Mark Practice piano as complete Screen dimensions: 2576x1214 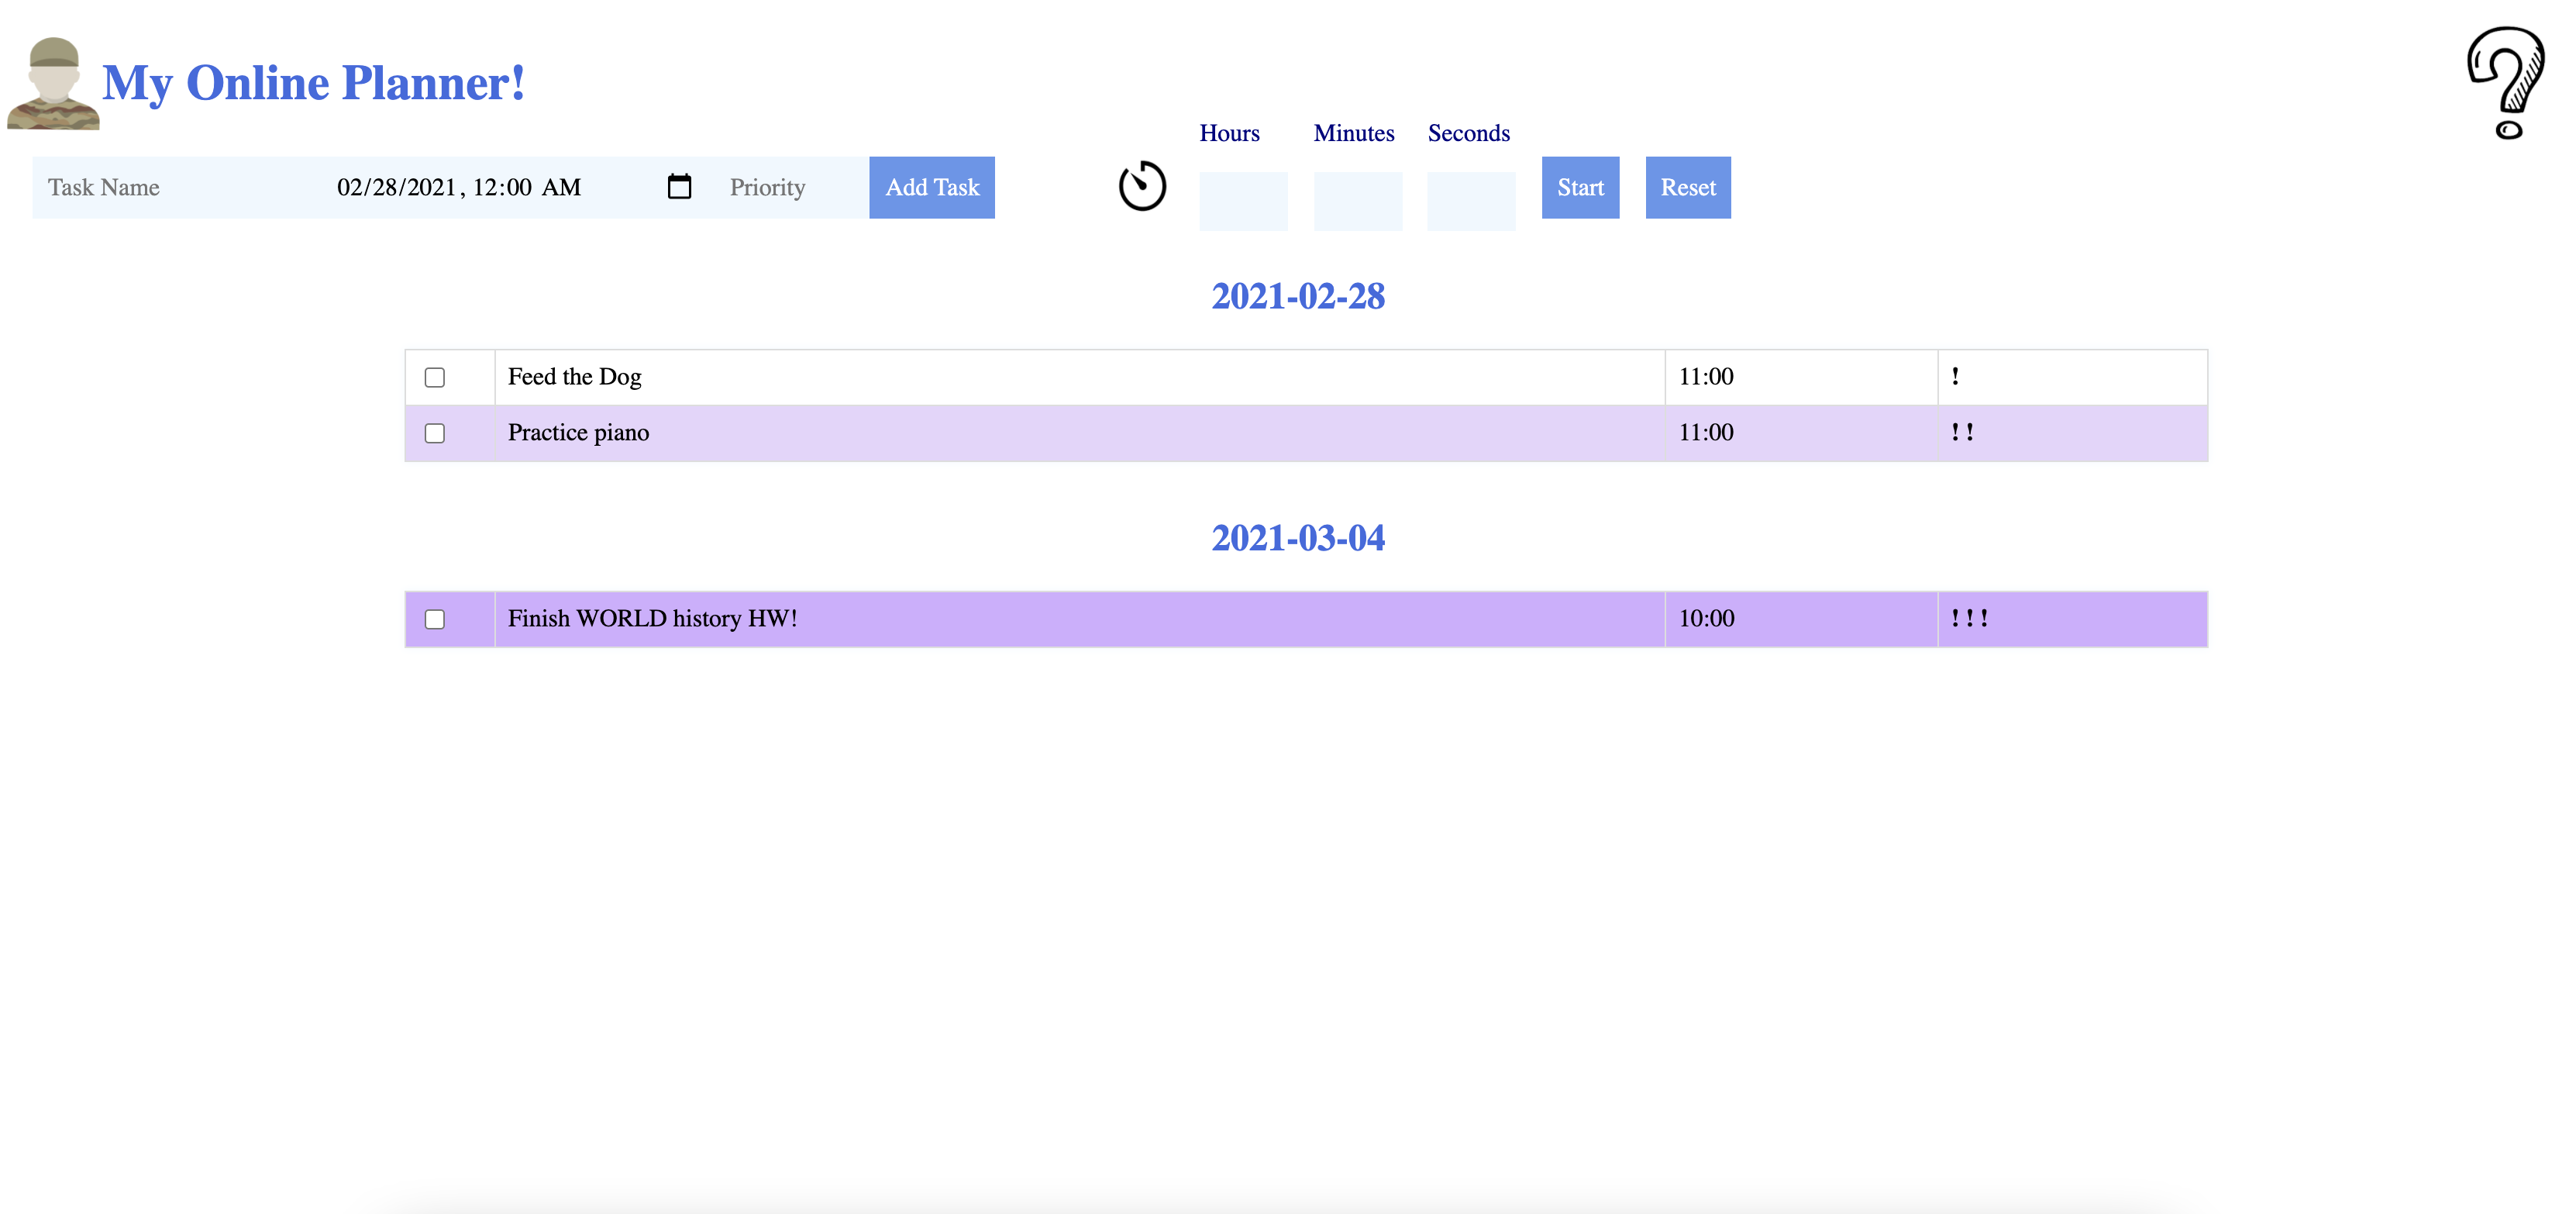[x=434, y=433]
